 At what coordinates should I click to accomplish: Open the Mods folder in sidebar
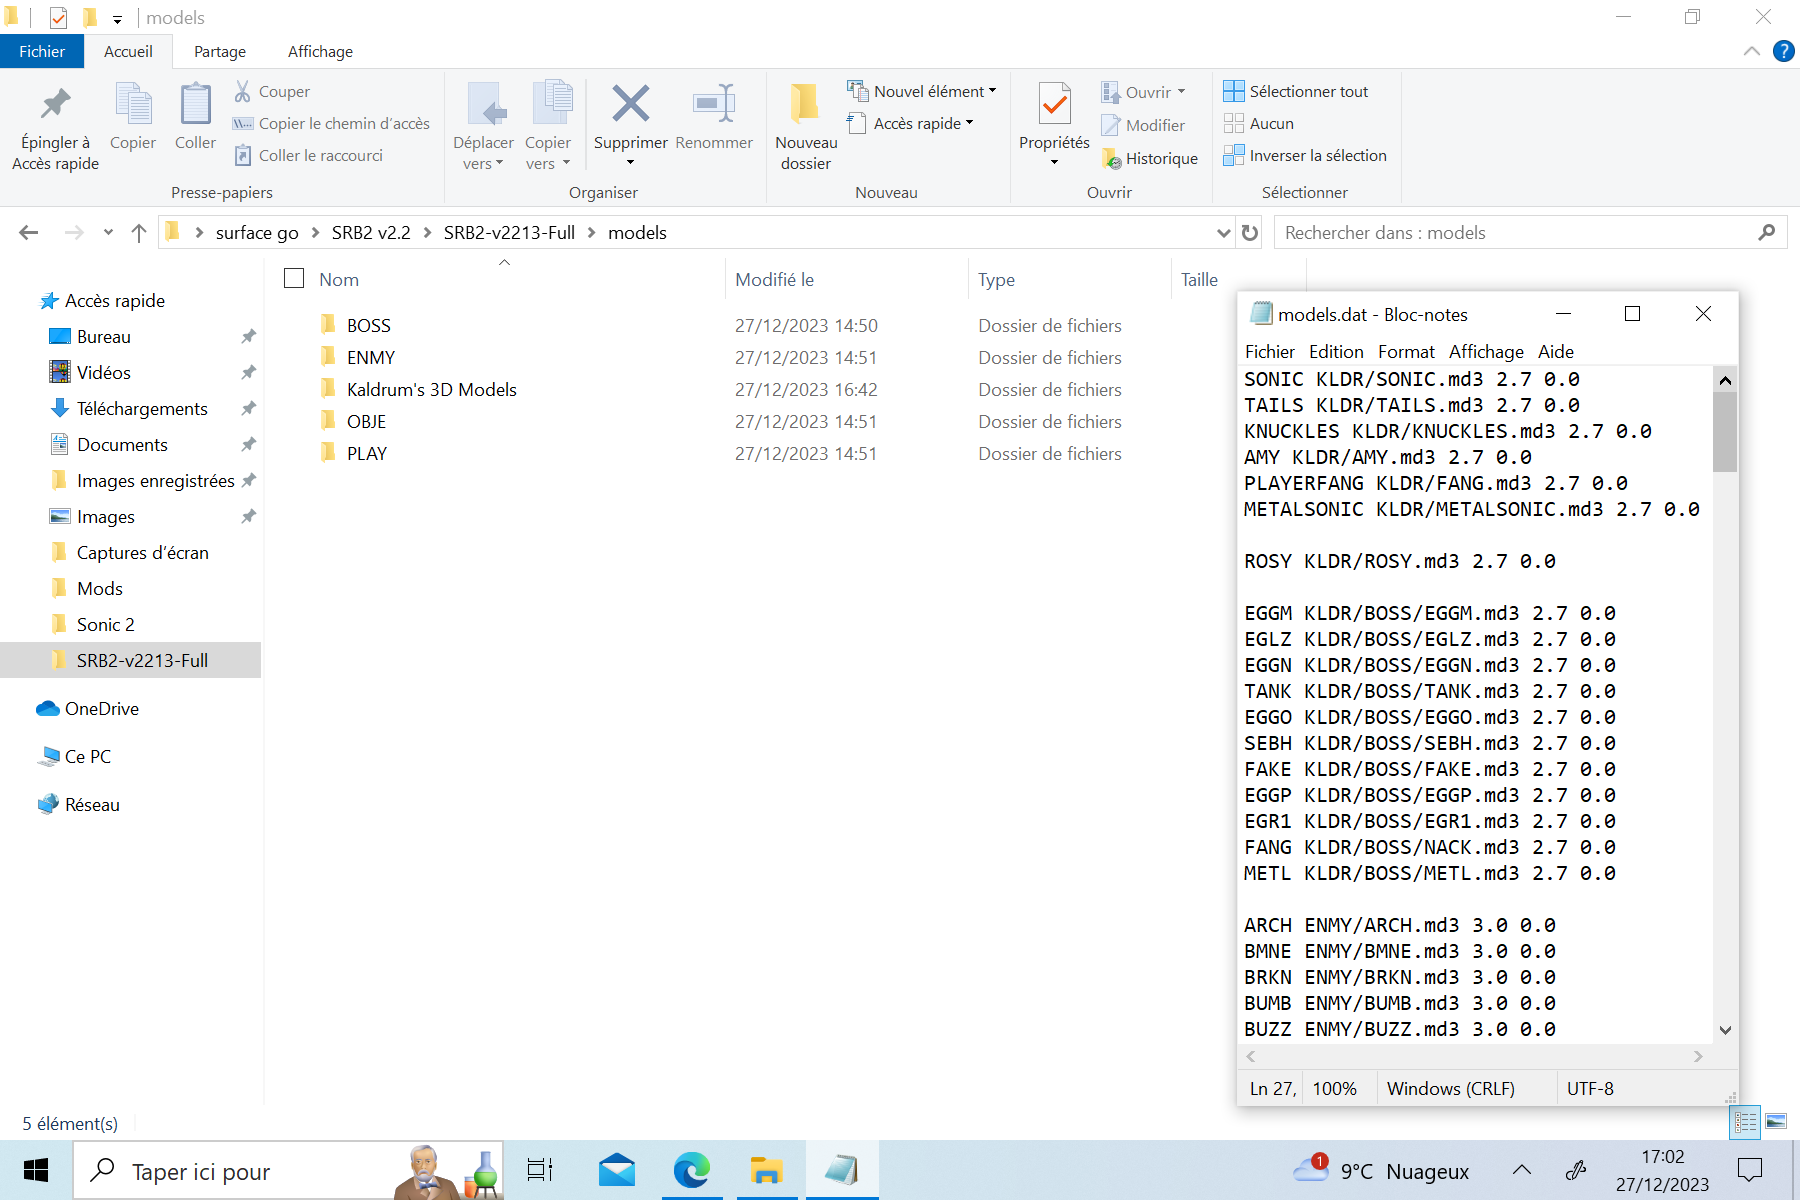coord(99,588)
